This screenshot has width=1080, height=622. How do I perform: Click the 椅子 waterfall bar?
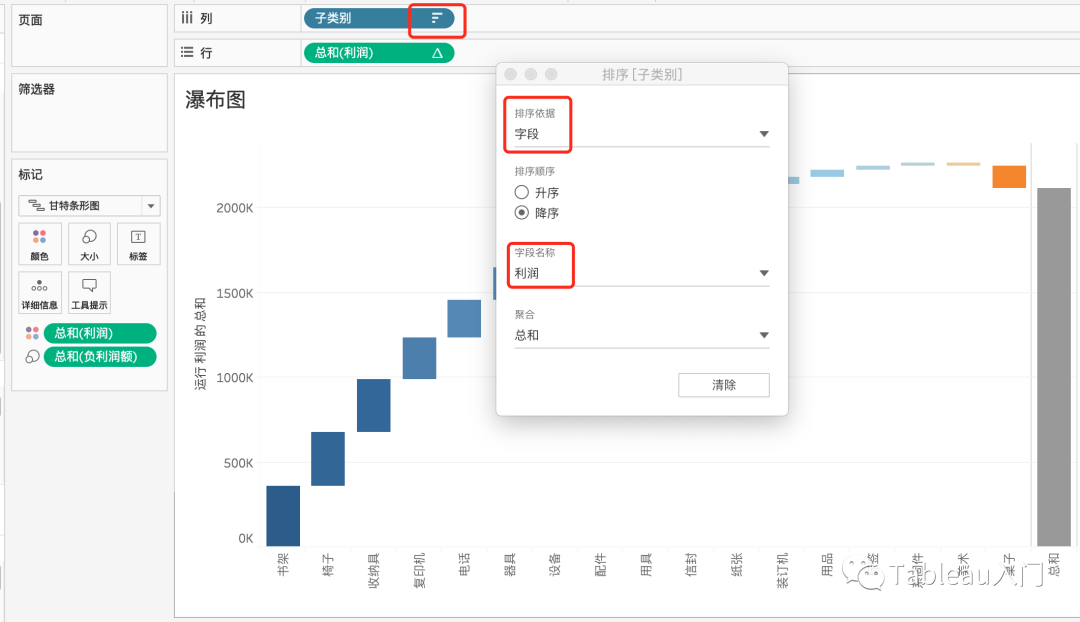(328, 459)
